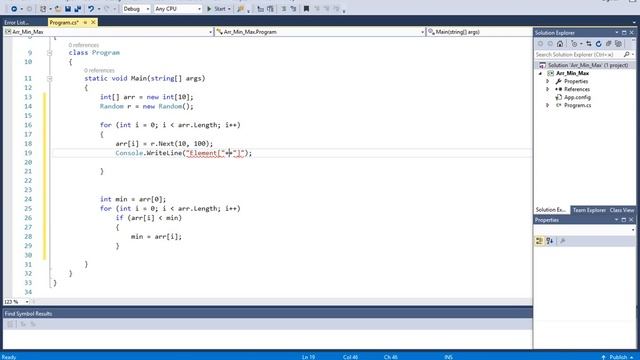
Task: Click Show All Files in Solution Explorer
Action: (x=618, y=44)
